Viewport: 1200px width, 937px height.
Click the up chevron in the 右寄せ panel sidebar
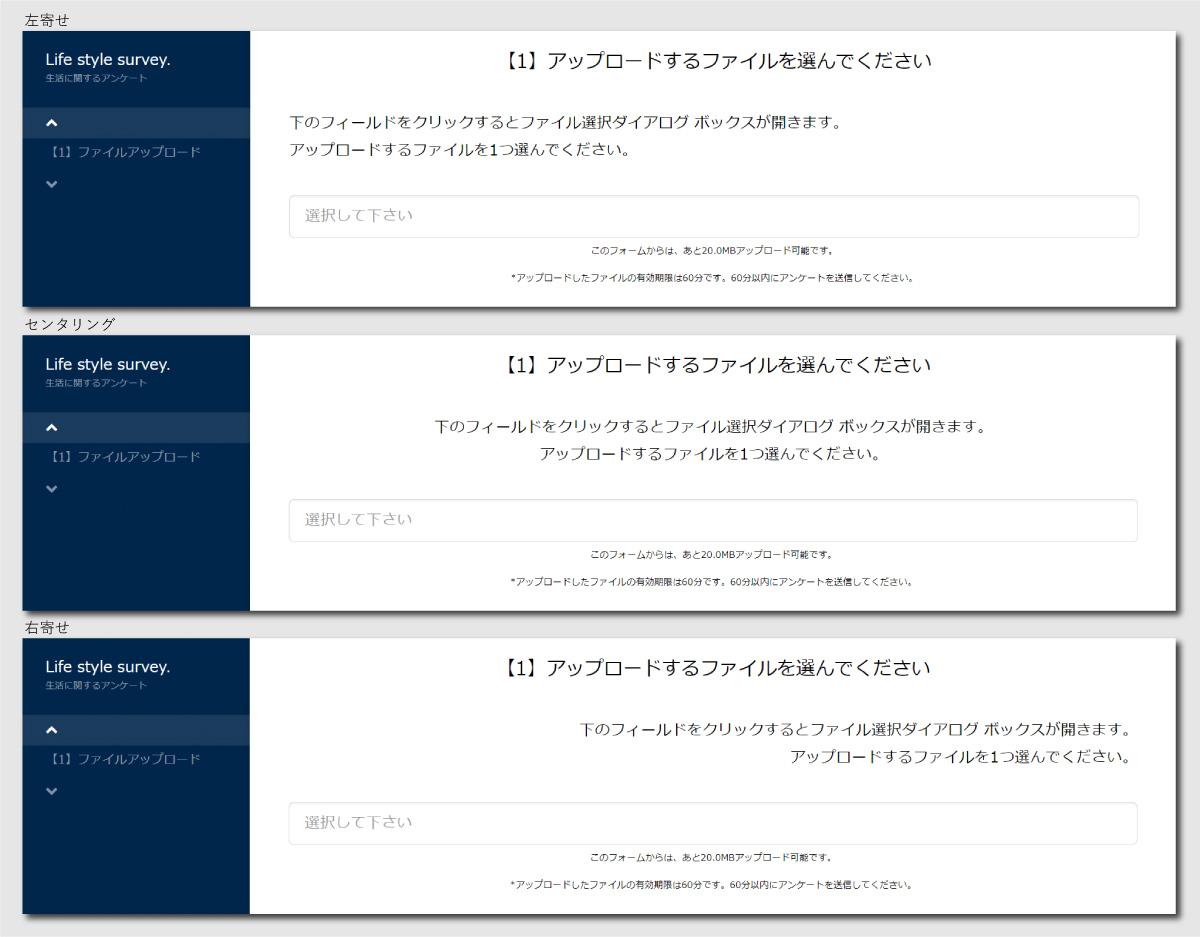click(x=52, y=730)
